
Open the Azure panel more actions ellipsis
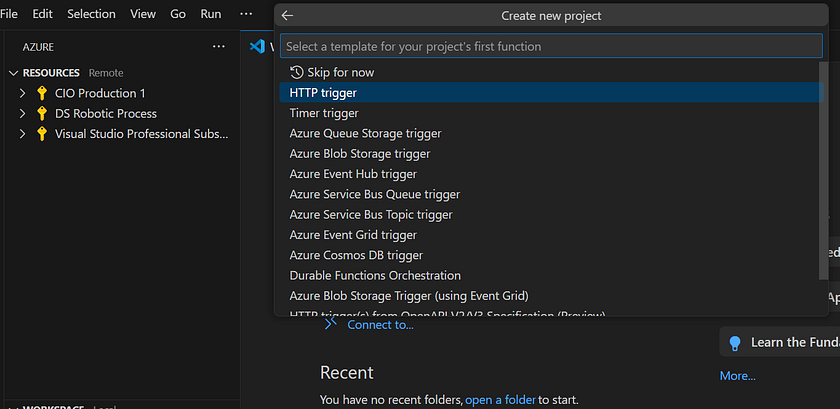(219, 46)
